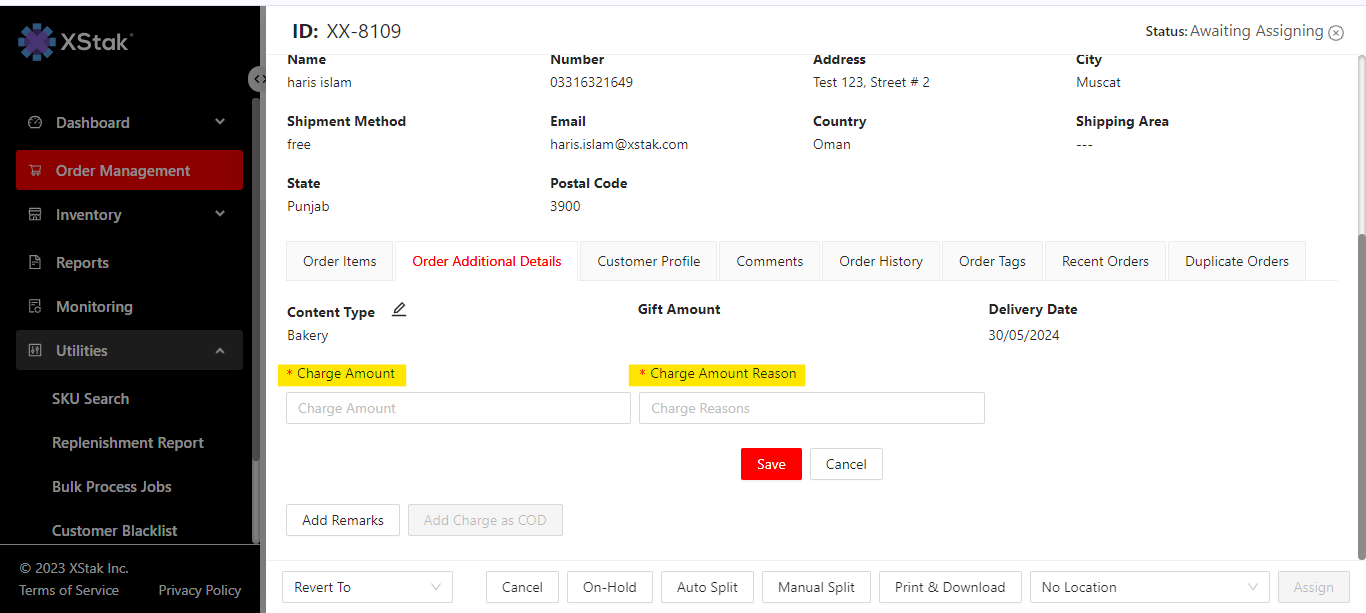Click the Add Remarks button
This screenshot has width=1366, height=613.
pyautogui.click(x=342, y=520)
